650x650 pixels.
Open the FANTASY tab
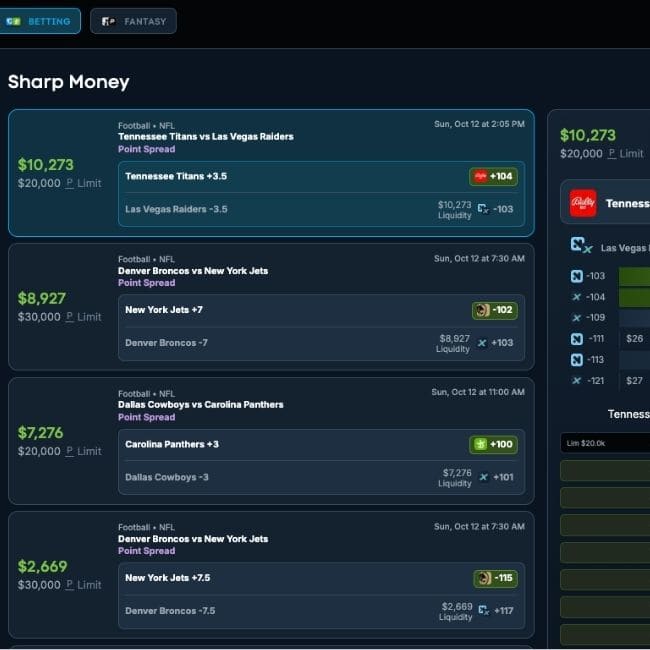[x=133, y=21]
